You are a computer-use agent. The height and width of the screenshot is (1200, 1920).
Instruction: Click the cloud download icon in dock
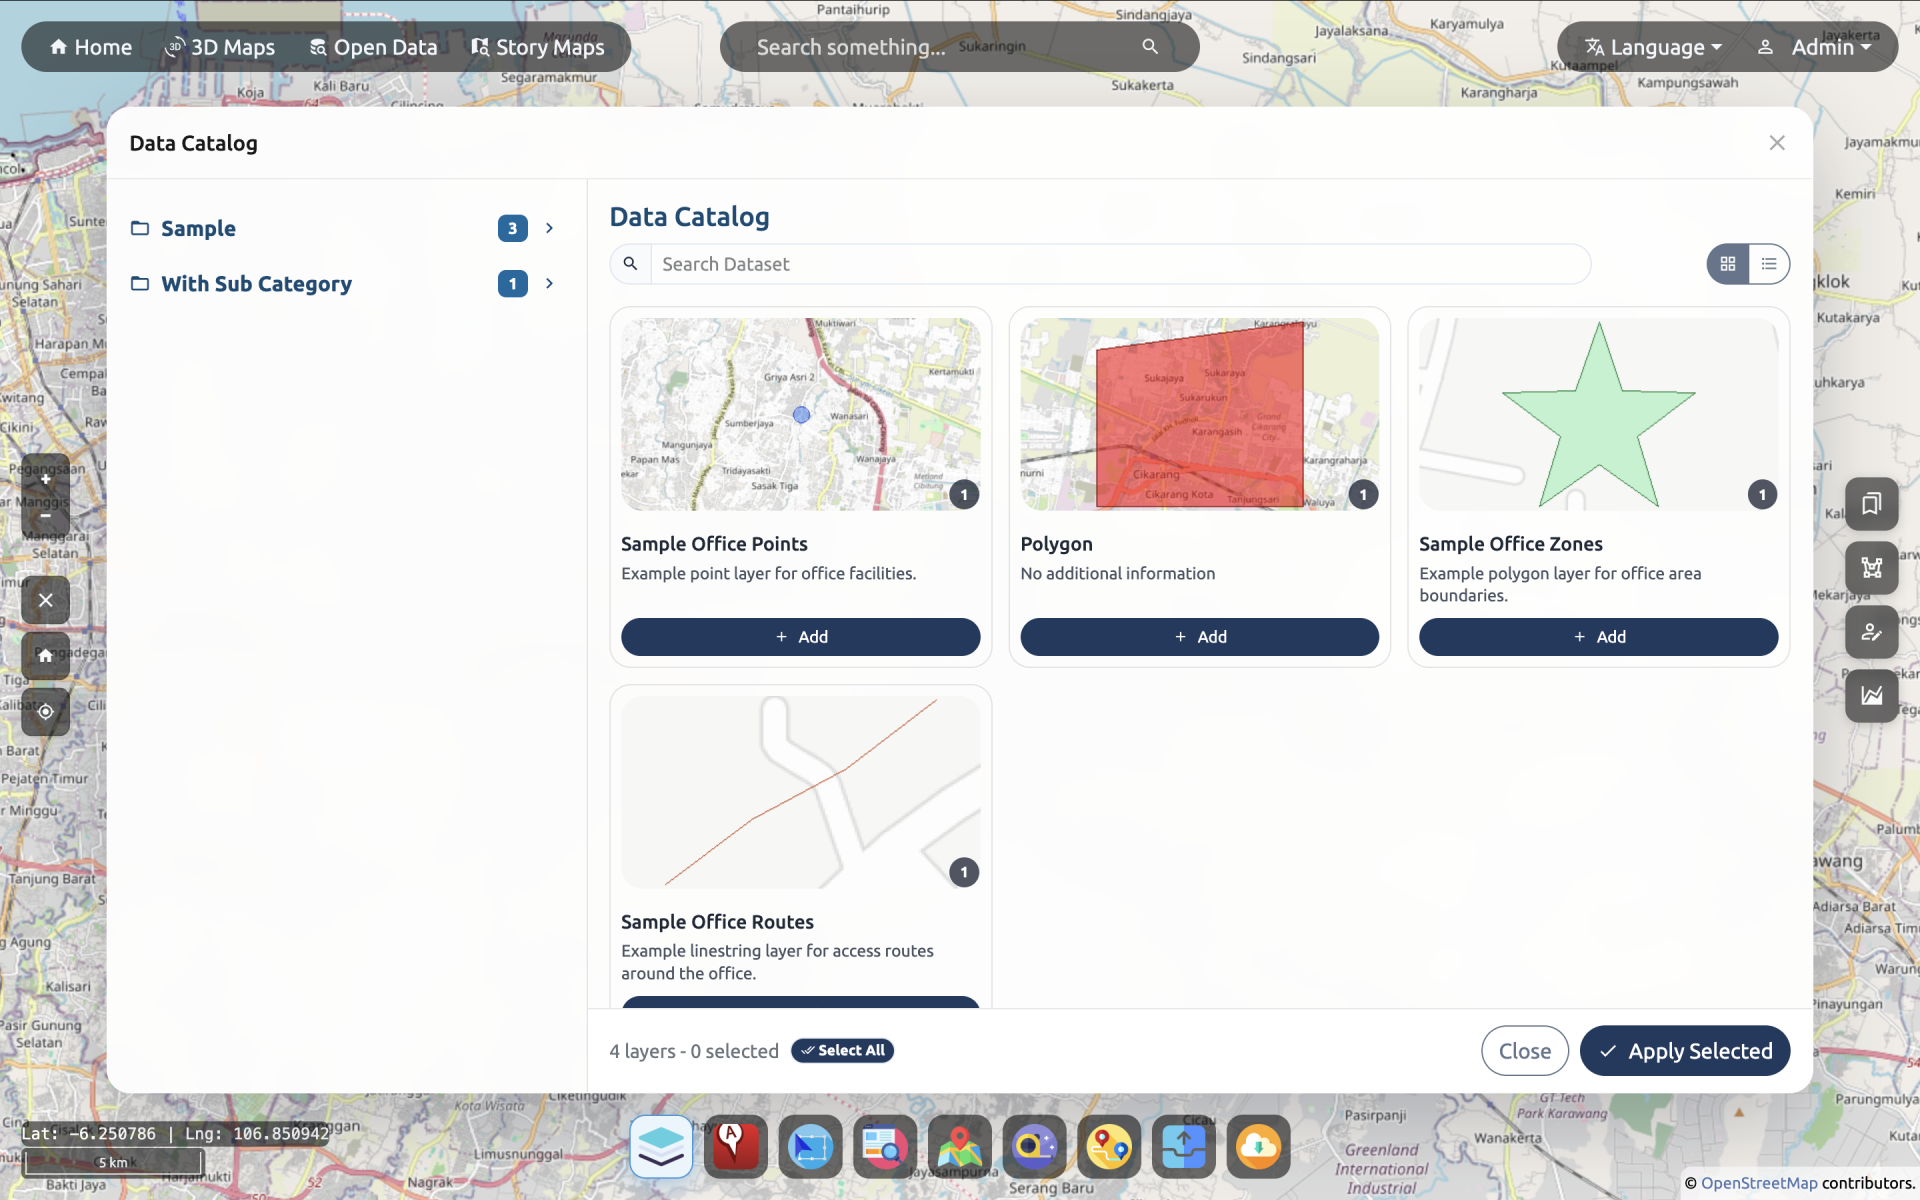(1258, 1146)
